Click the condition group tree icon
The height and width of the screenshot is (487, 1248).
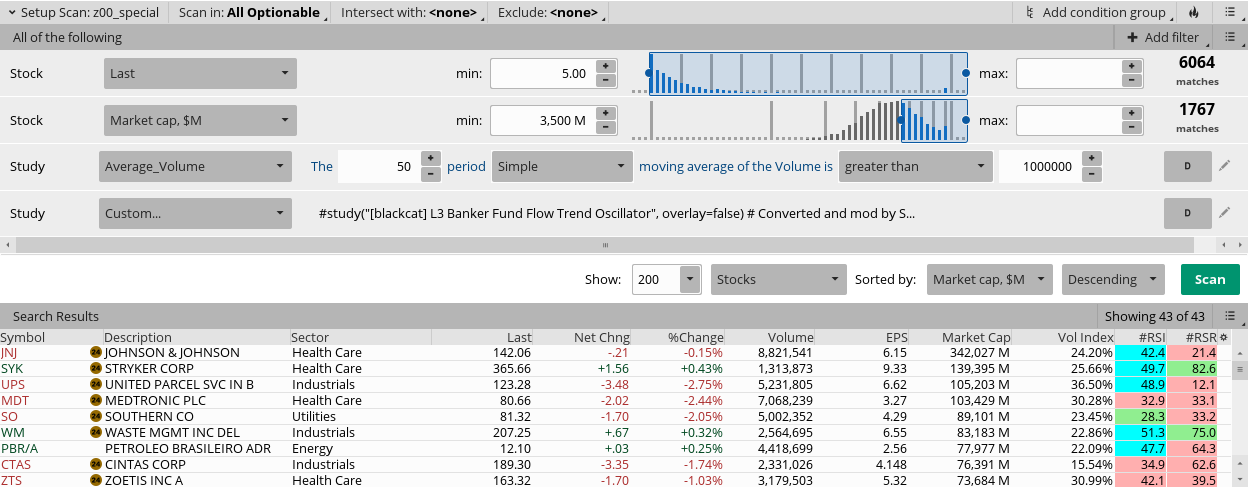tap(1031, 12)
